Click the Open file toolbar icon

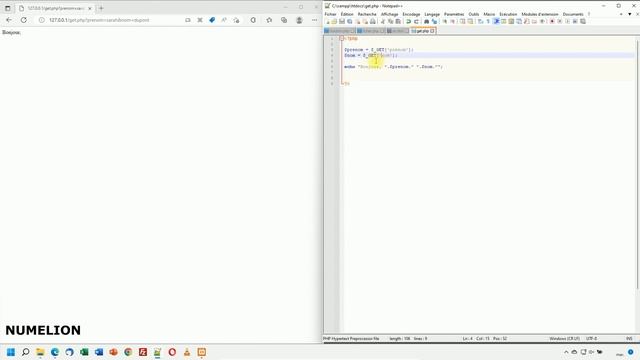point(334,21)
